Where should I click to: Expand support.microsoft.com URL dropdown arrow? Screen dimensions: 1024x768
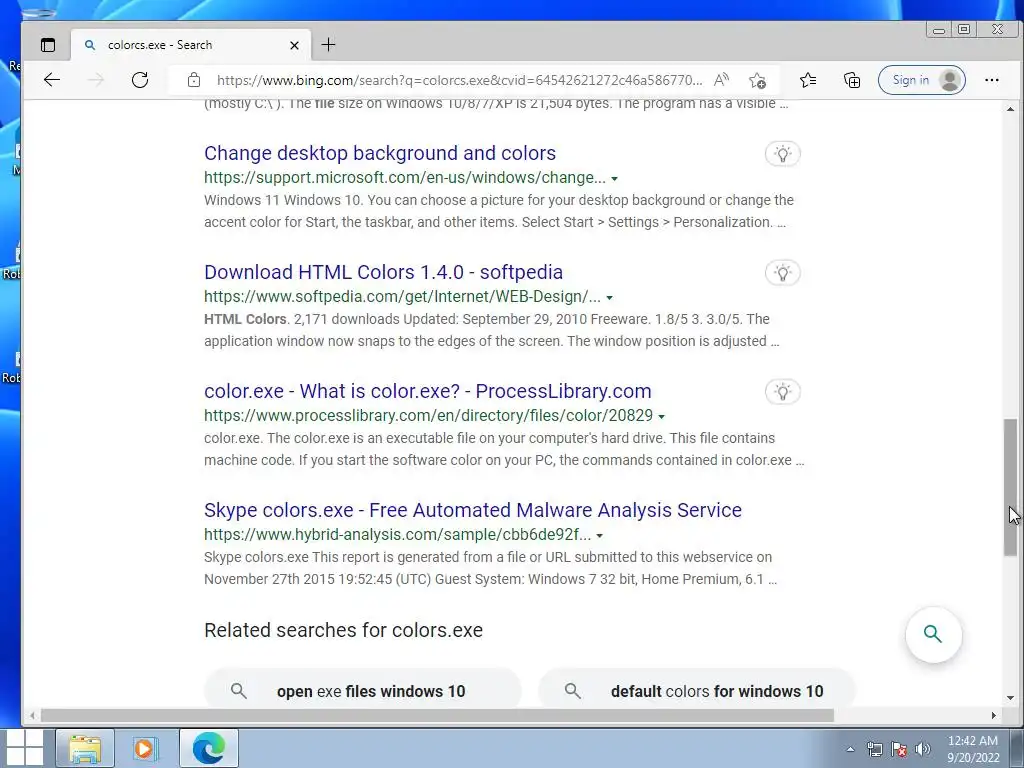(x=614, y=178)
